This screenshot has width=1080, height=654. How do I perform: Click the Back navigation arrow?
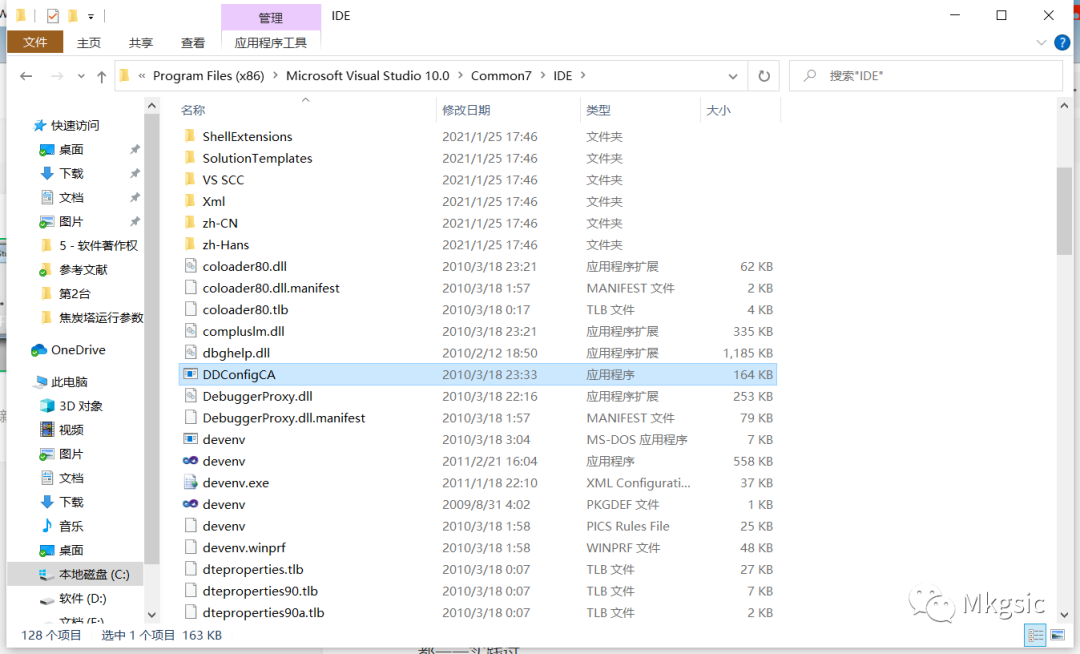(x=26, y=76)
